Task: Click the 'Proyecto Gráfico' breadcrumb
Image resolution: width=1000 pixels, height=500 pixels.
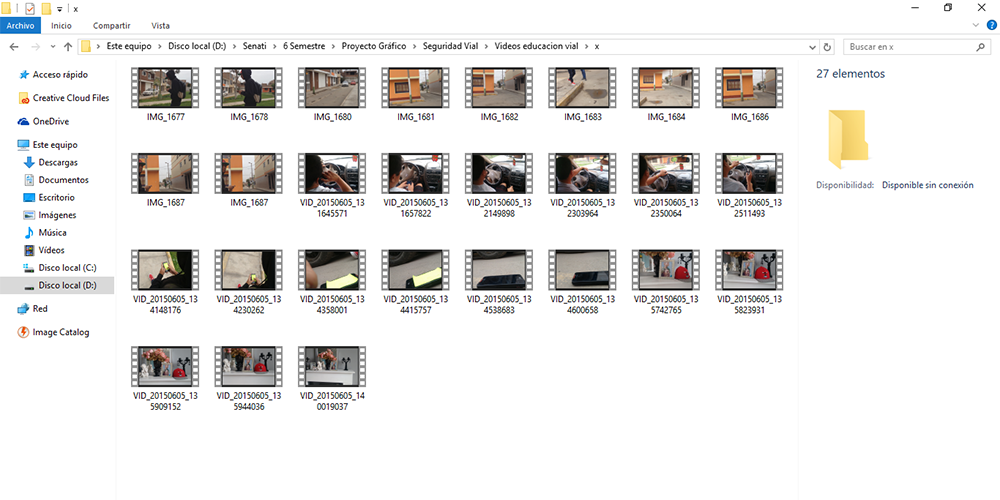Action: (374, 47)
